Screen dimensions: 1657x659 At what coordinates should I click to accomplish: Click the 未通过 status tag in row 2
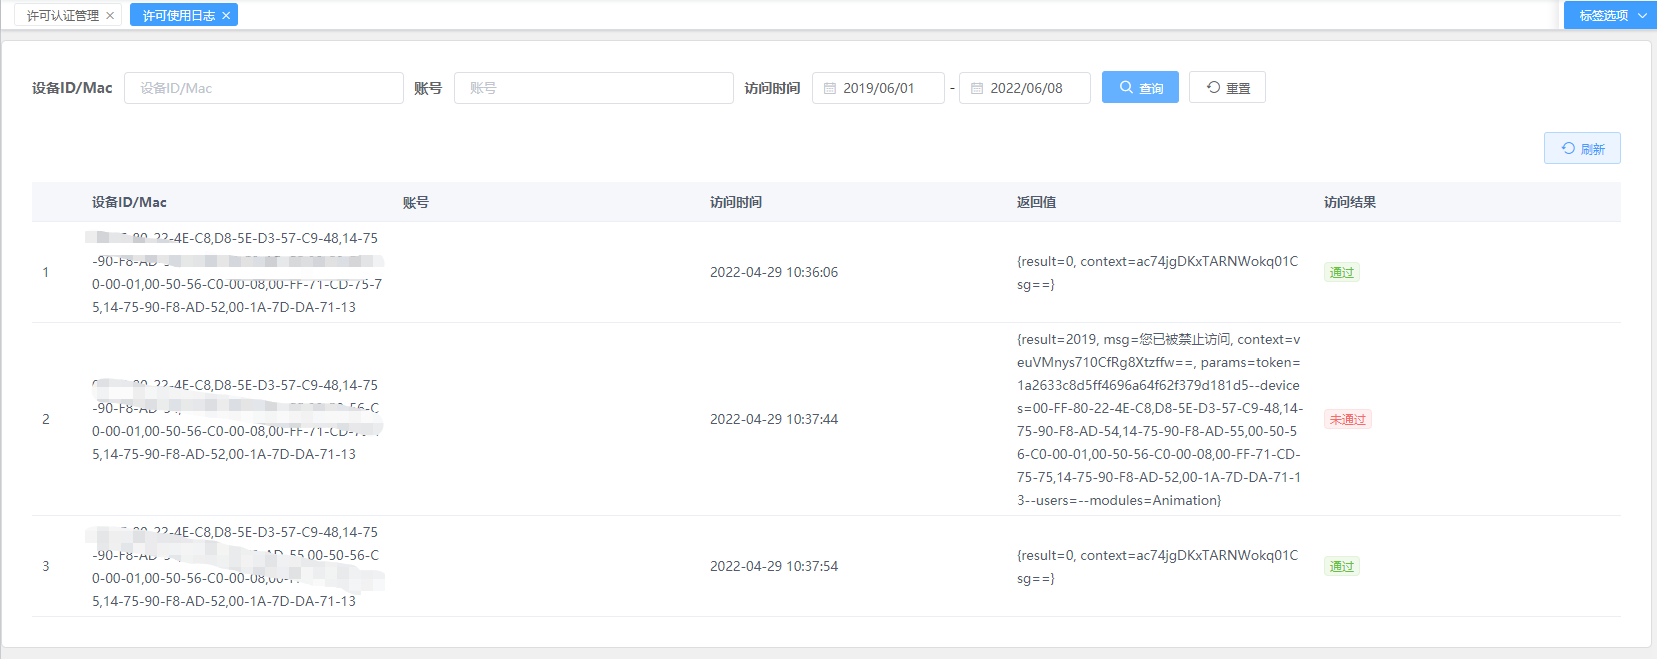click(x=1347, y=420)
